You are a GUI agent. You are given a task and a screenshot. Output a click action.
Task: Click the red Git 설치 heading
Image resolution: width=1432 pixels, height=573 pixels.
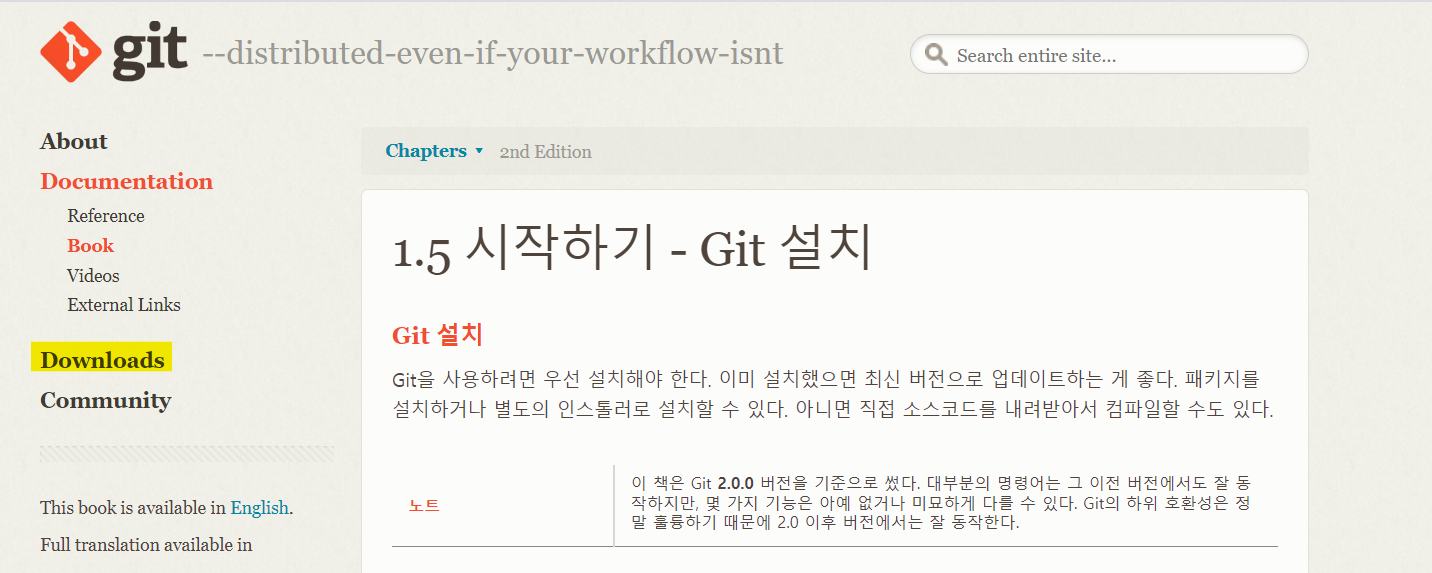pos(438,335)
